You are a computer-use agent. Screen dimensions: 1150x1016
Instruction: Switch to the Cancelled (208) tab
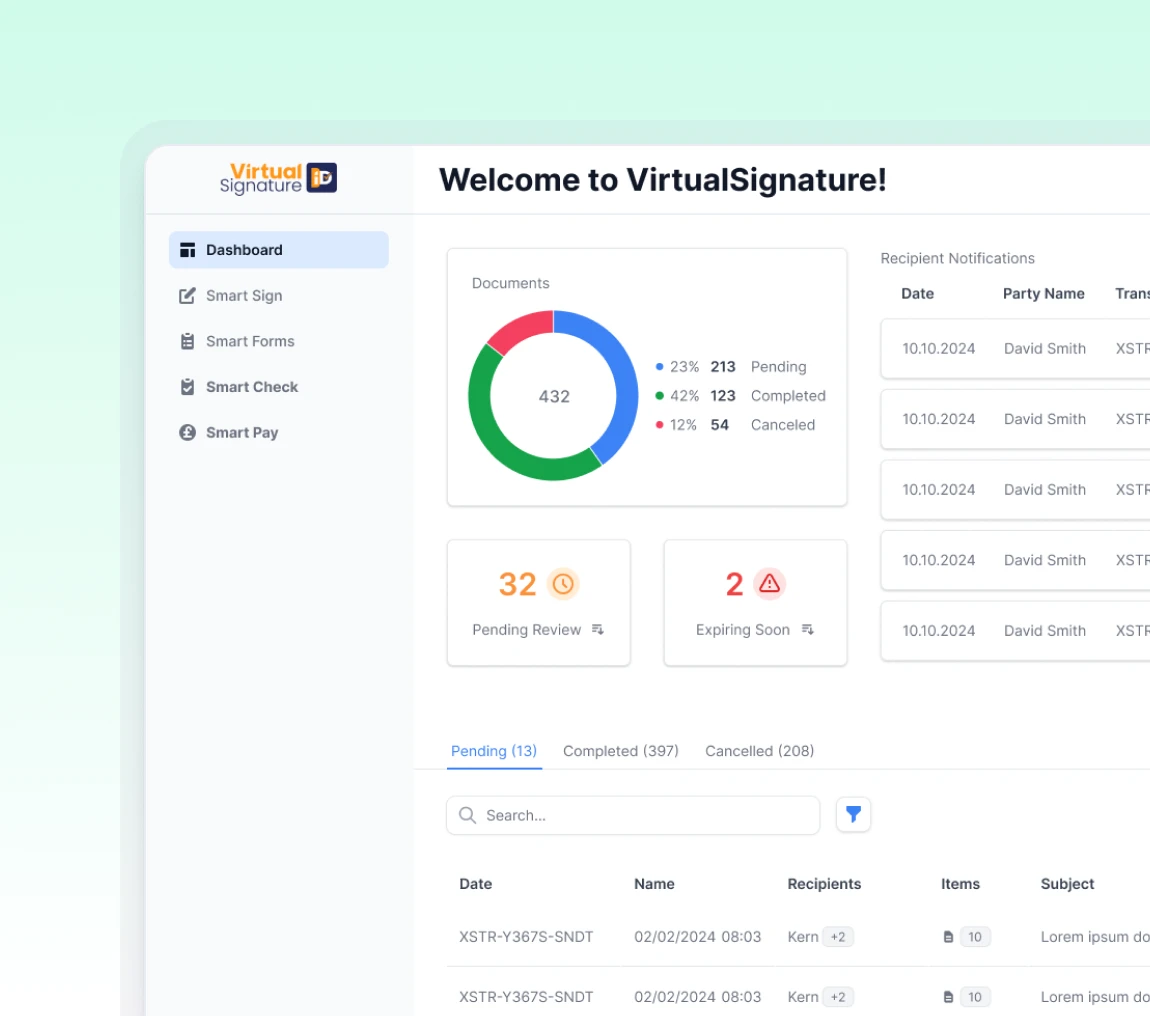[x=759, y=751]
